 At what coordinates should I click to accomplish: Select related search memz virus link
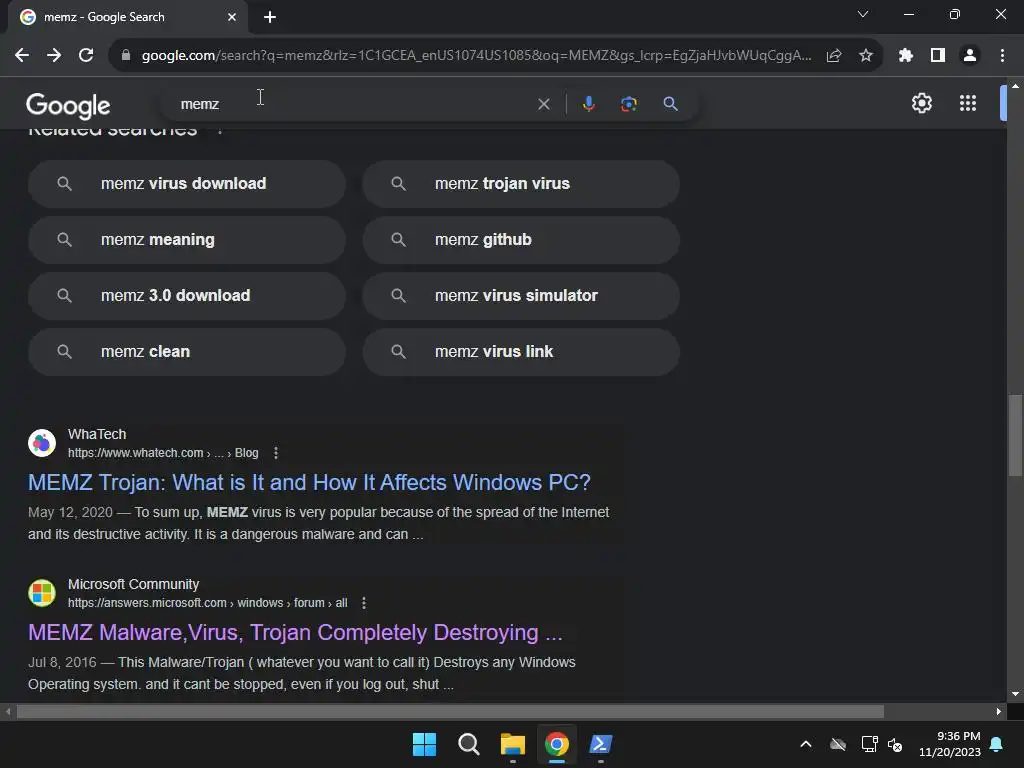pos(520,352)
